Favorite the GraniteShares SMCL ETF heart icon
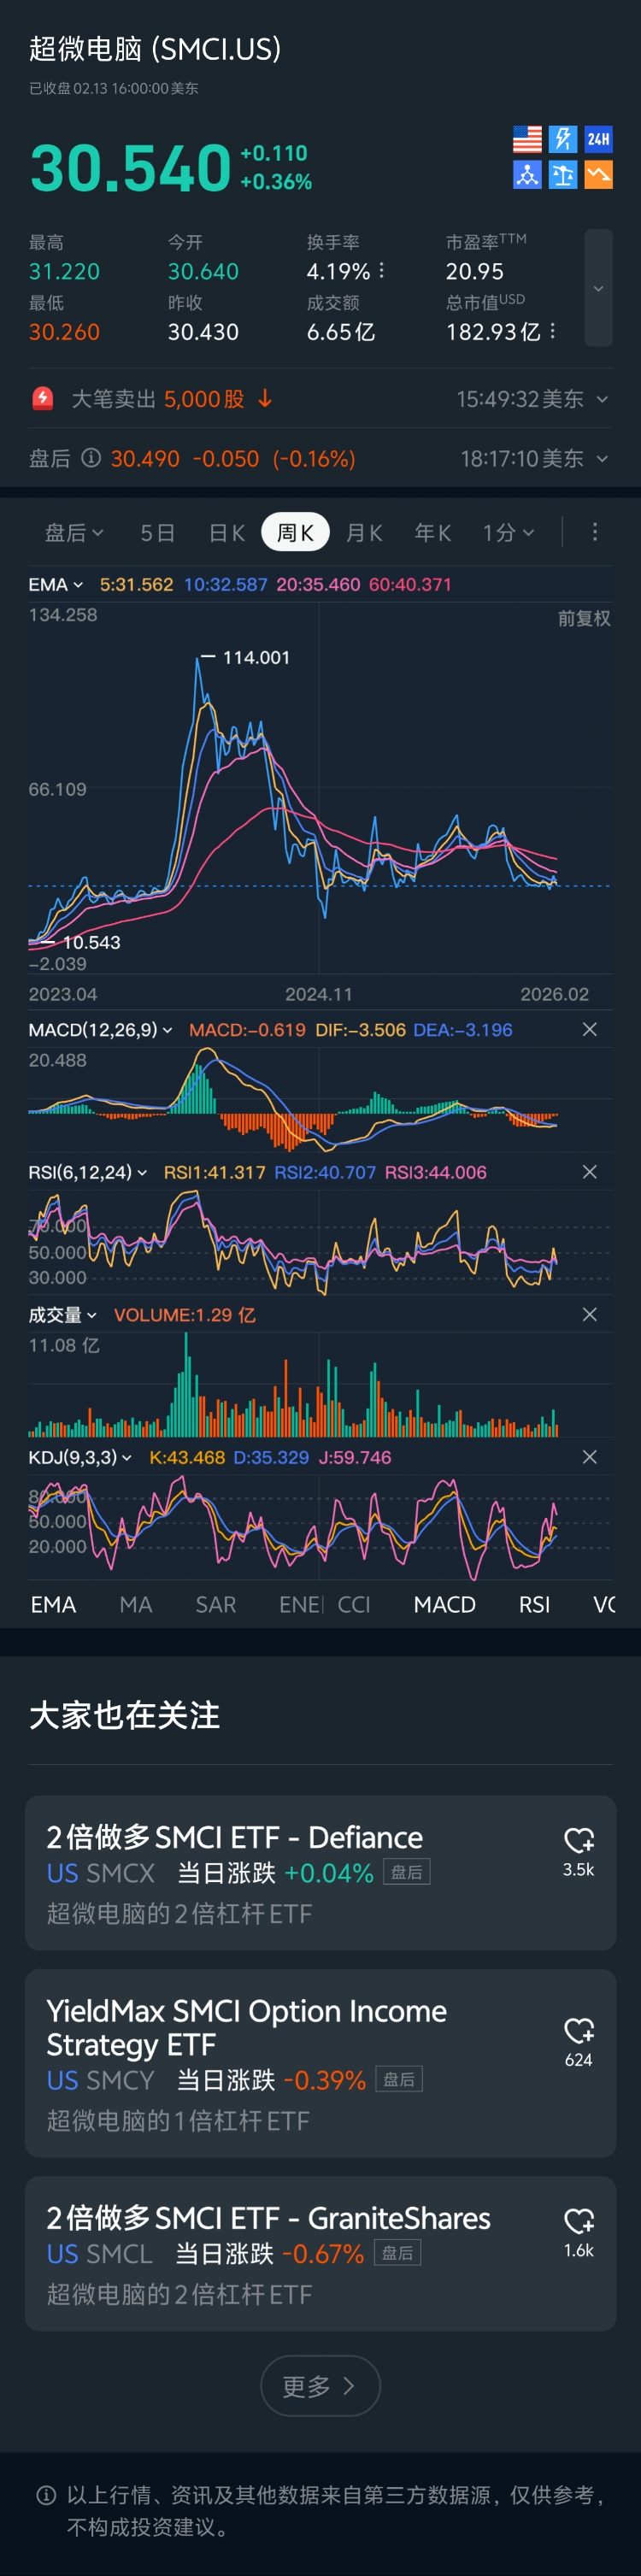This screenshot has width=641, height=2576. [579, 2221]
